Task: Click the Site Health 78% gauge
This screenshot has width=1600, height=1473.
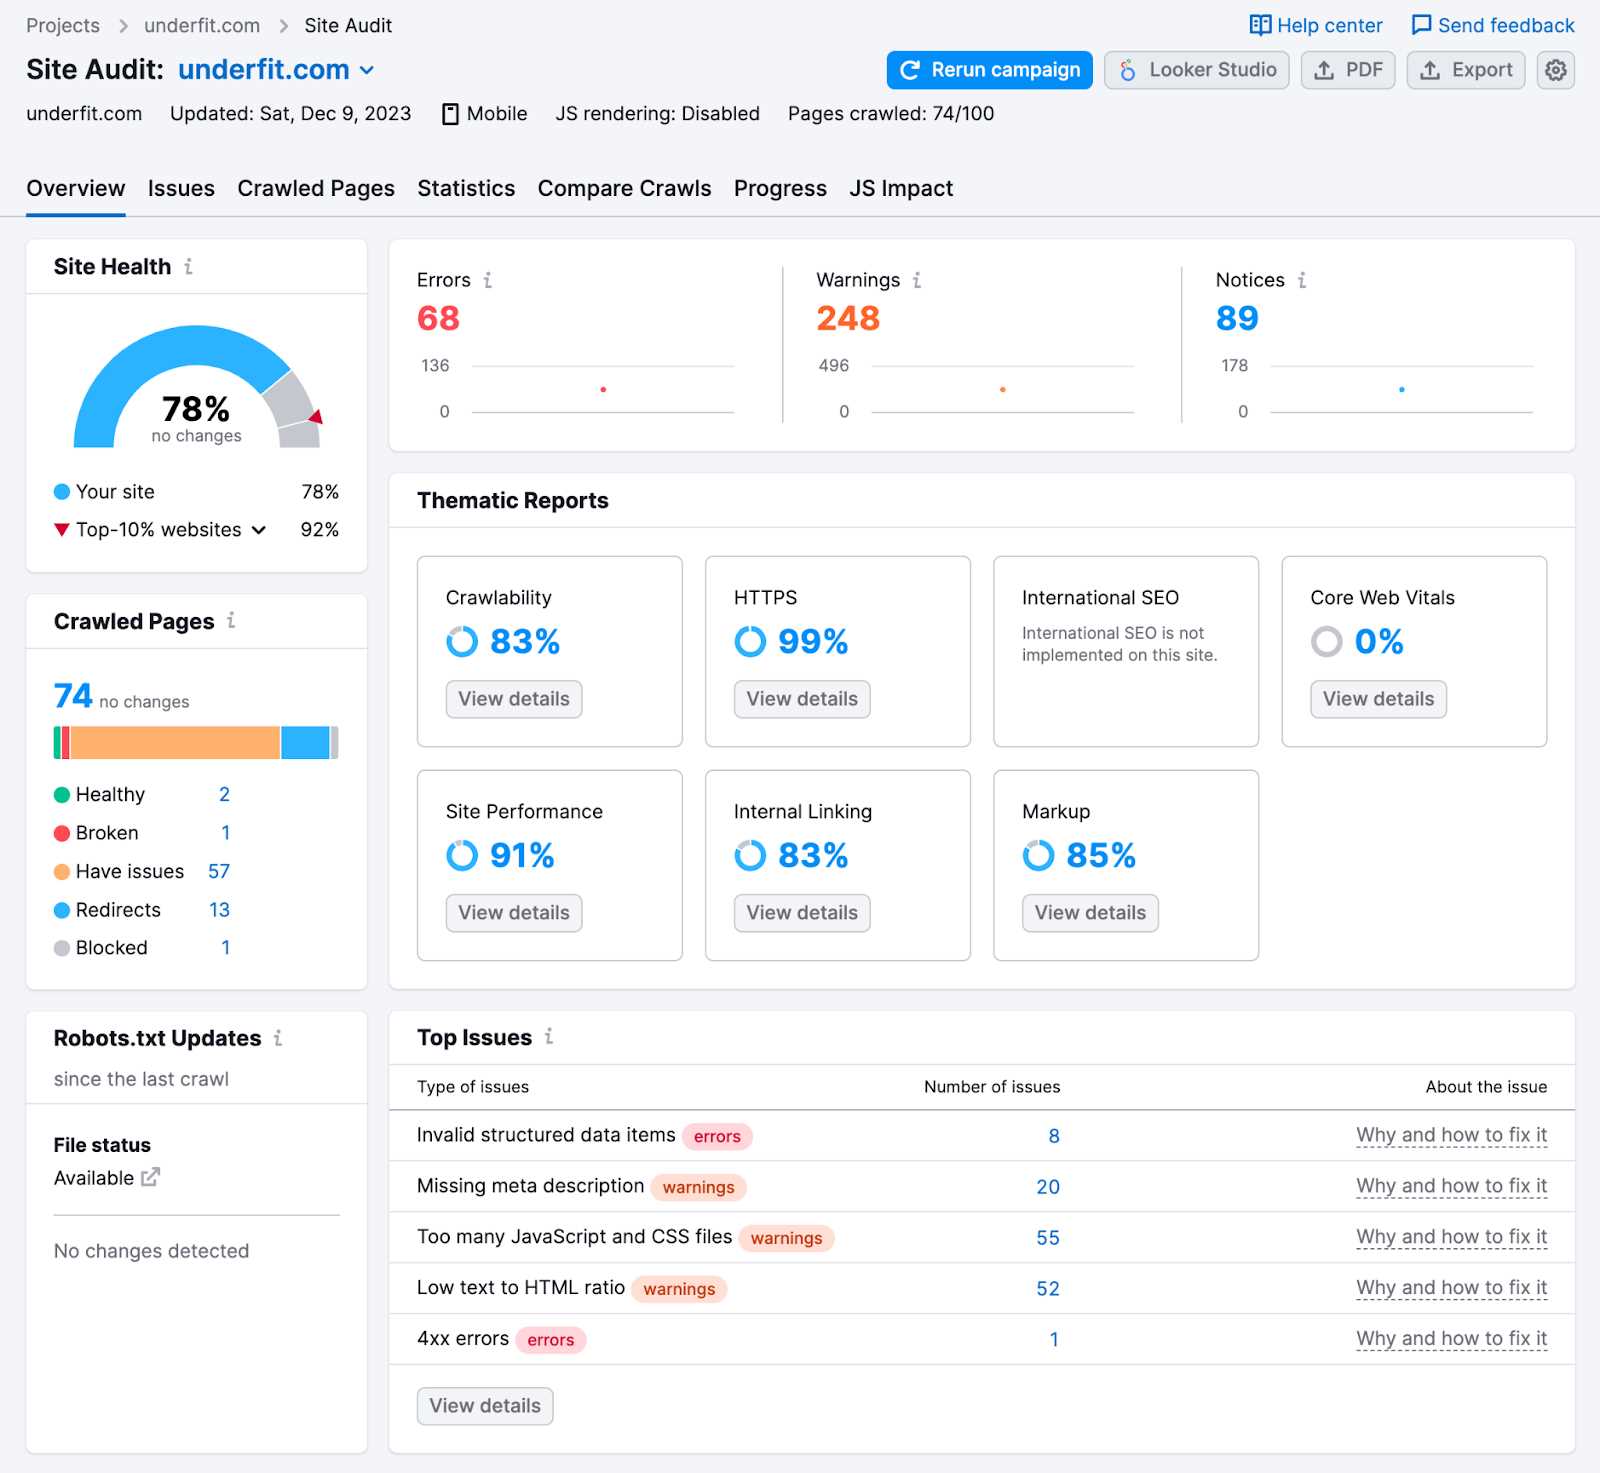Action: (x=197, y=386)
